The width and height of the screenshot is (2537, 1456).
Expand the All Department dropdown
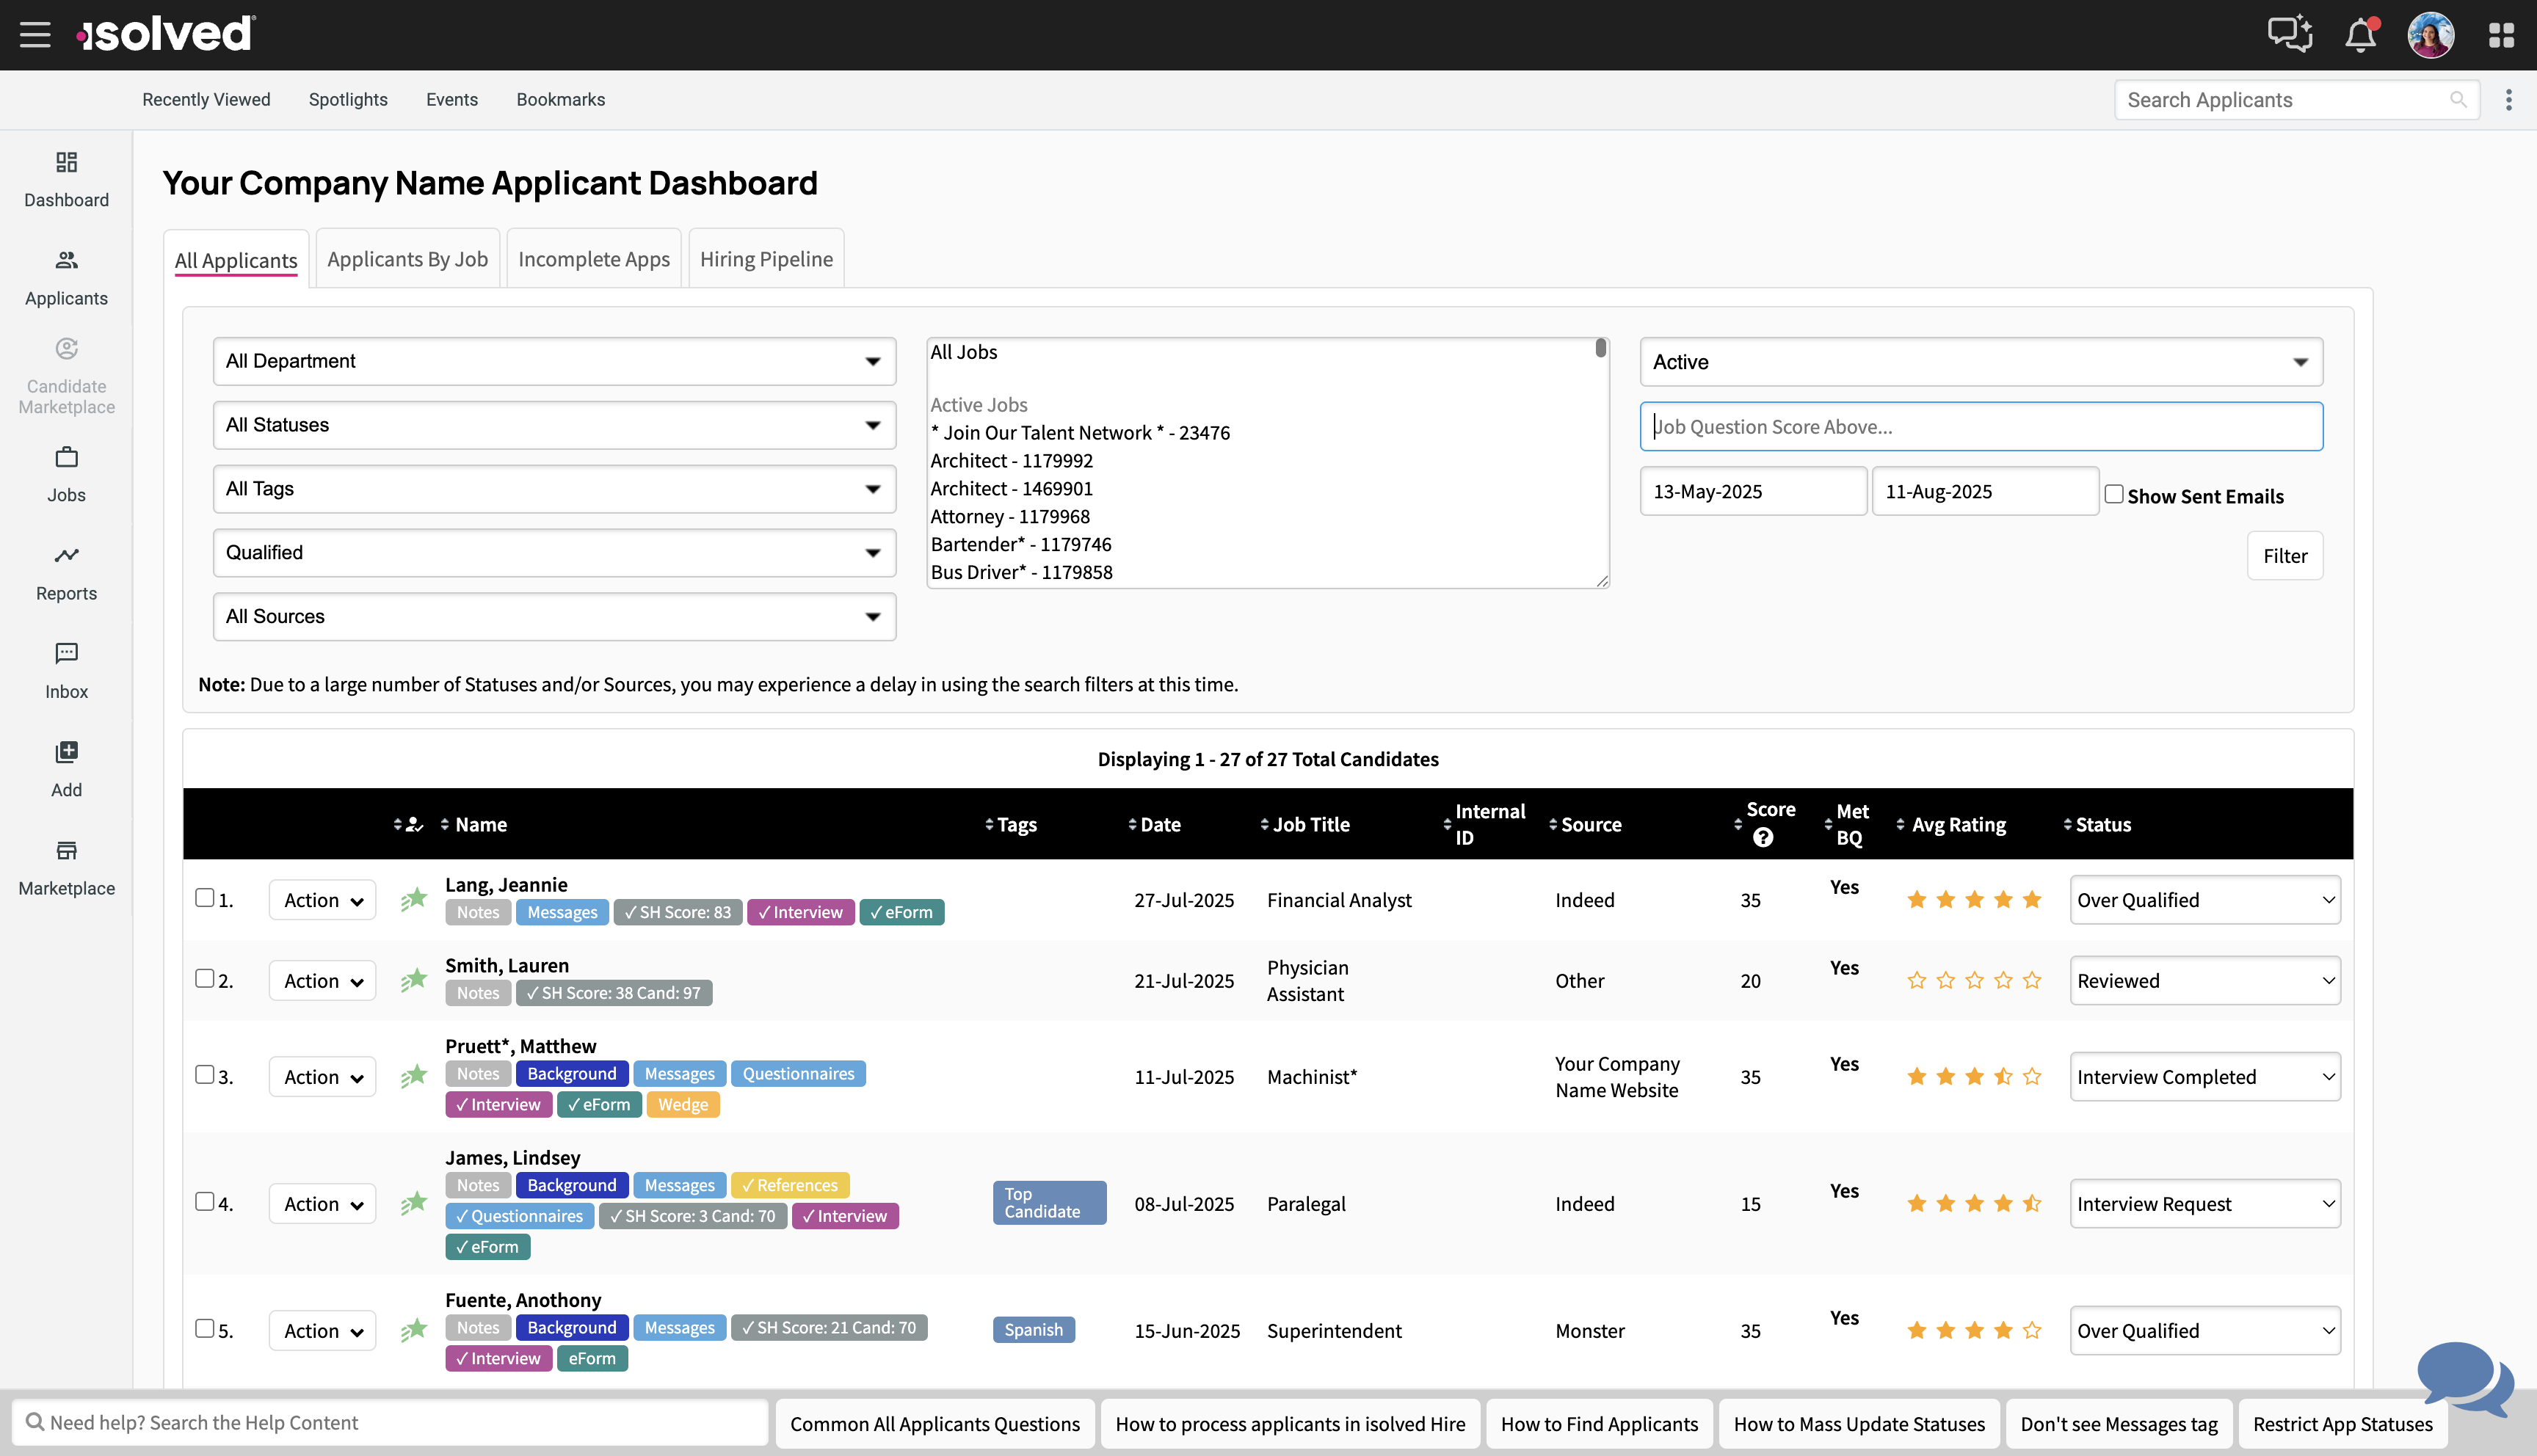point(554,361)
